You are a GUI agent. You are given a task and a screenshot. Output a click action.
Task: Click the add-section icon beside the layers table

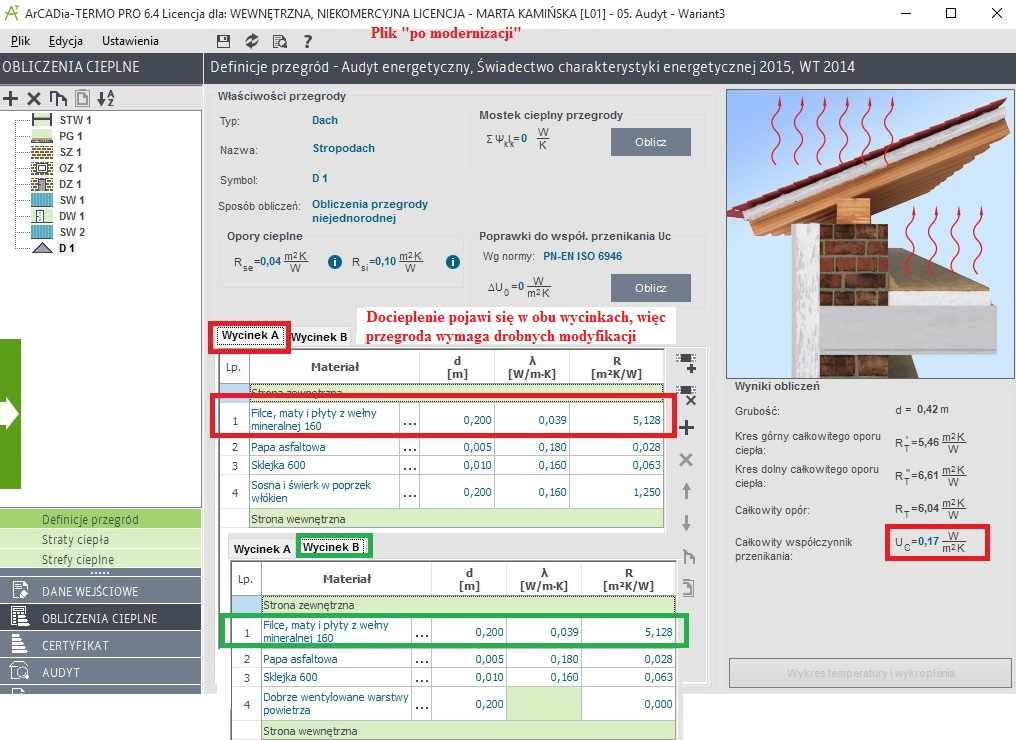[x=686, y=364]
